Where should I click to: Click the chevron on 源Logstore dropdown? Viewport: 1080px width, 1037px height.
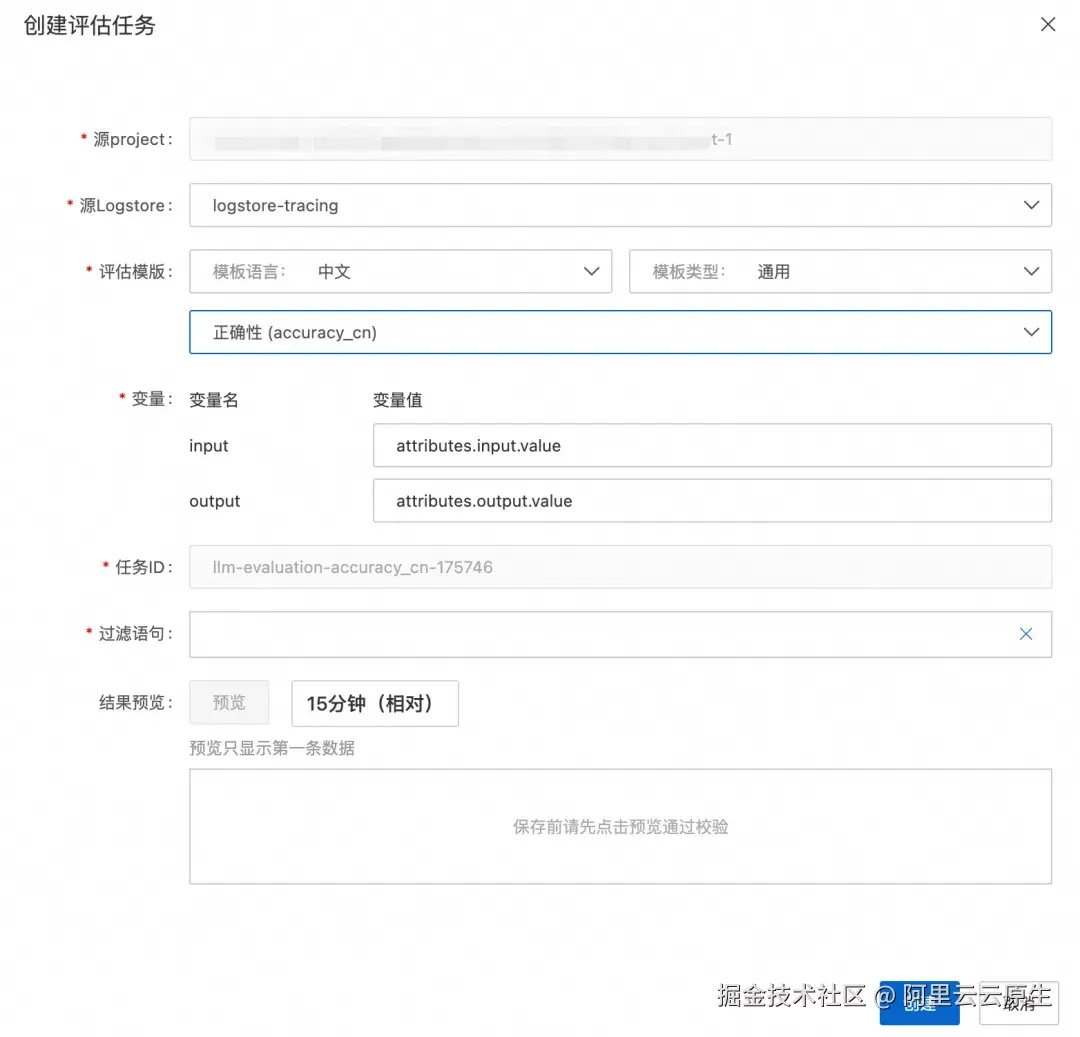[x=1031, y=205]
